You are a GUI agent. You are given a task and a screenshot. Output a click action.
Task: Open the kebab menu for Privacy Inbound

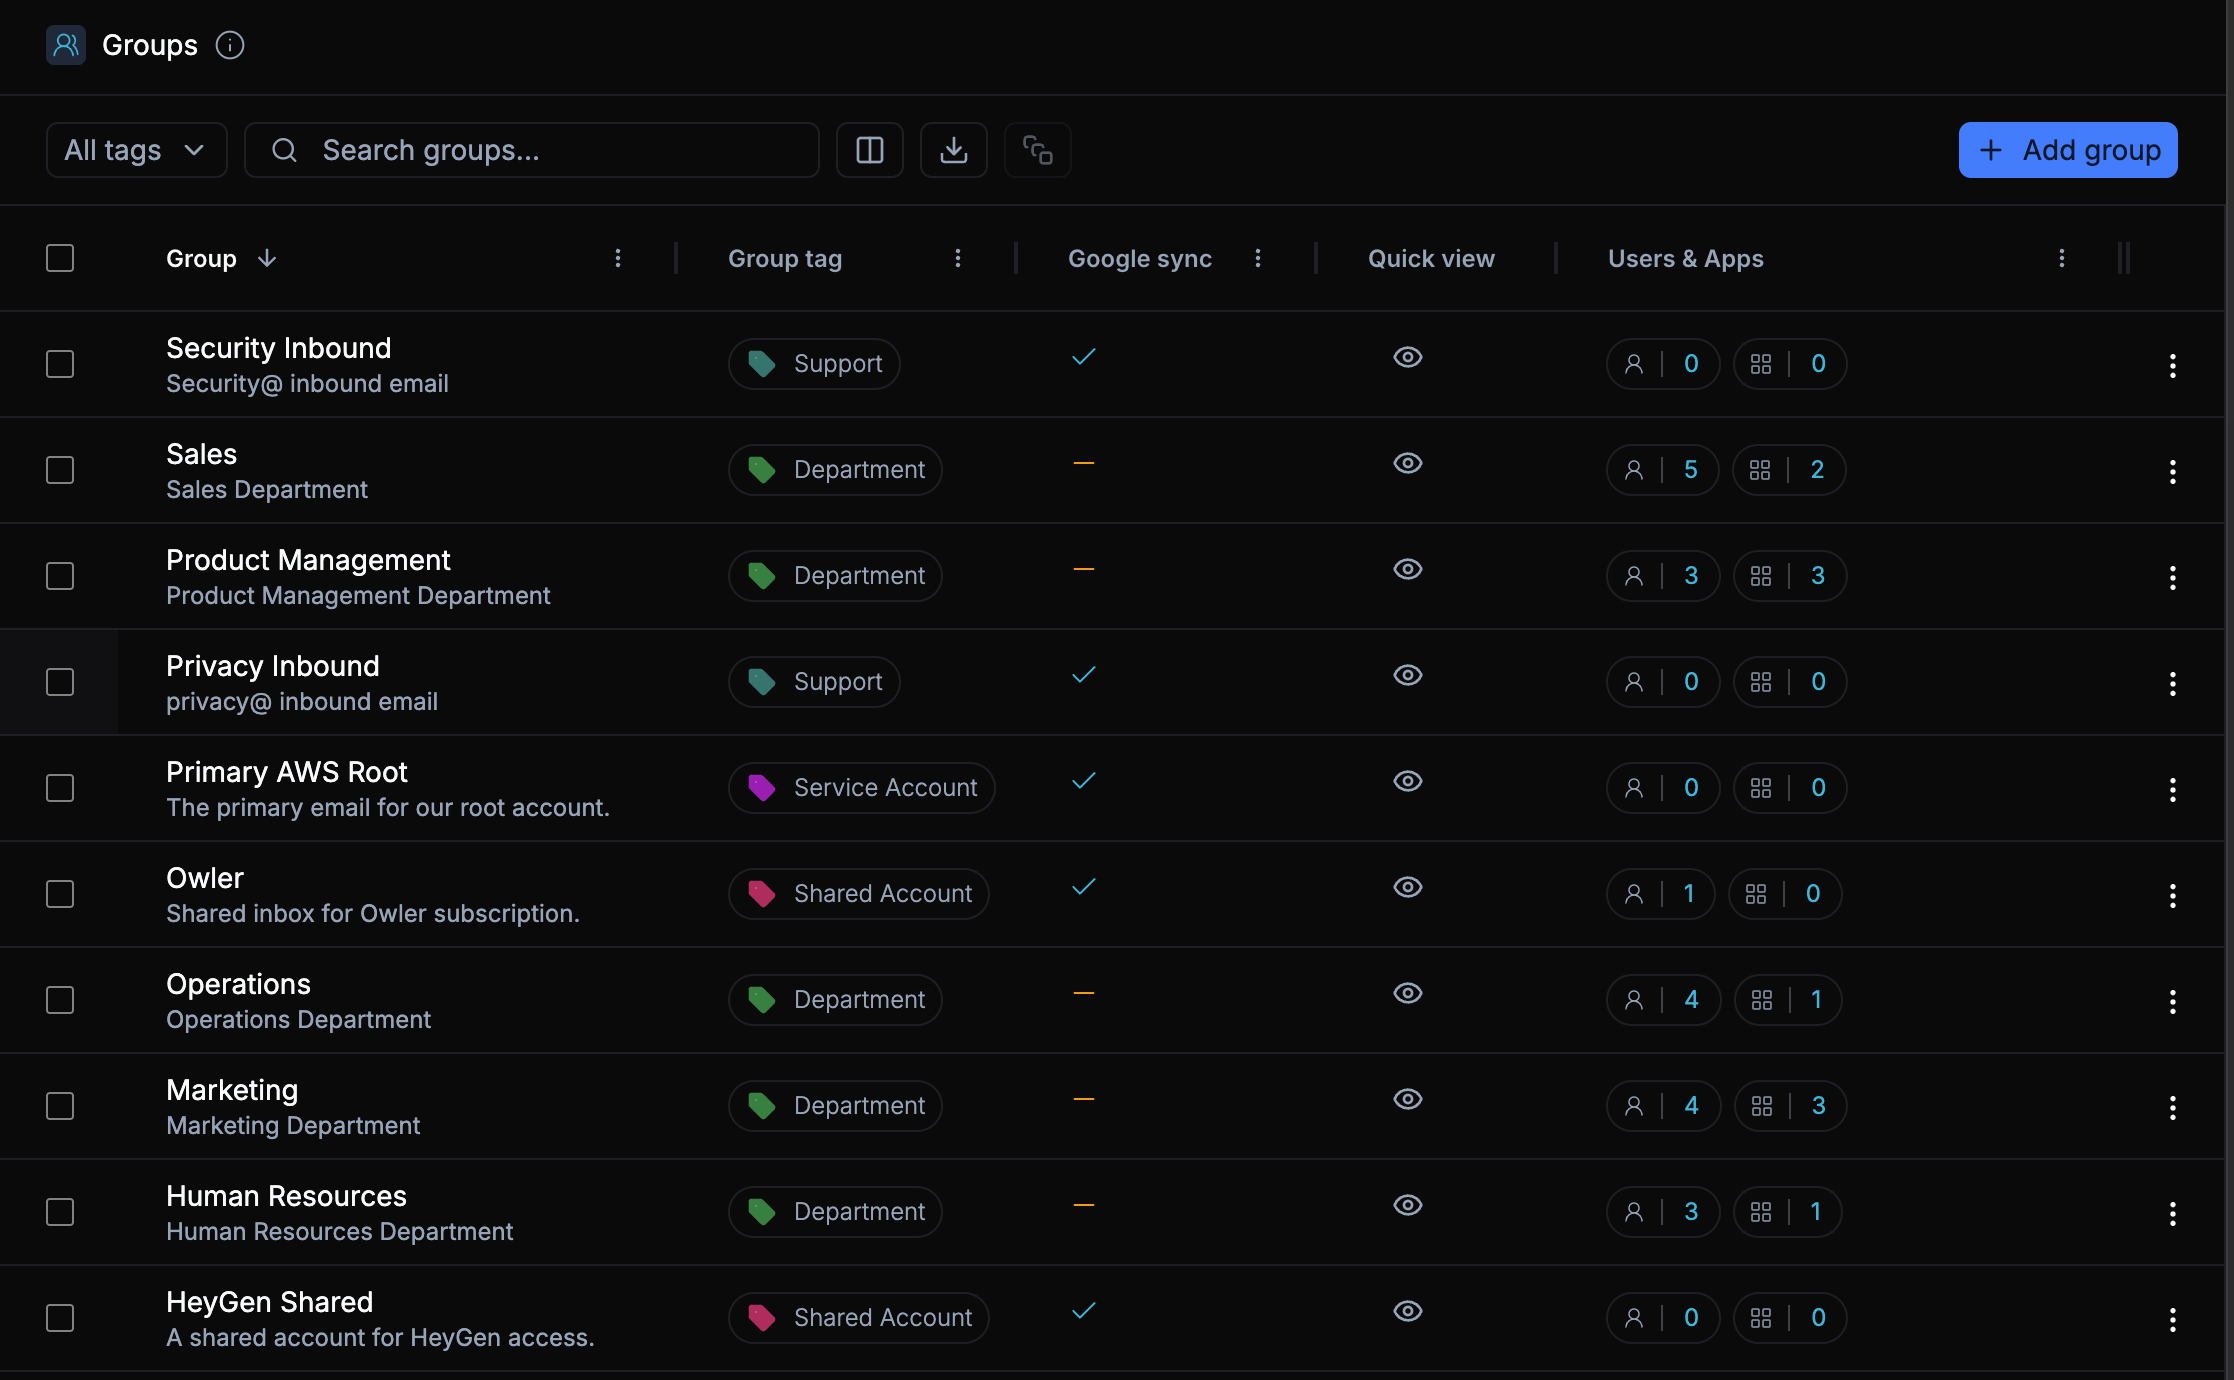(x=2172, y=682)
